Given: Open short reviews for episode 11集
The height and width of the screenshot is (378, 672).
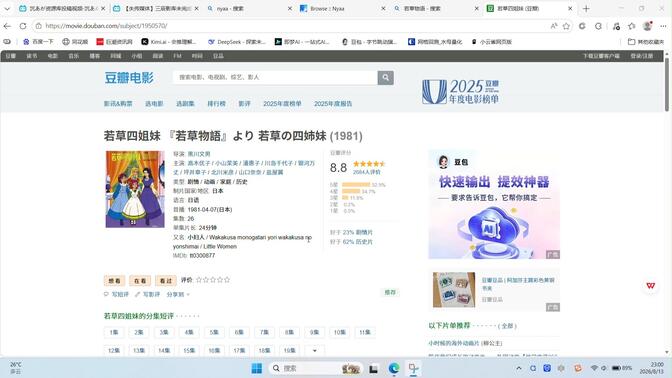Looking at the screenshot, I should (x=365, y=332).
